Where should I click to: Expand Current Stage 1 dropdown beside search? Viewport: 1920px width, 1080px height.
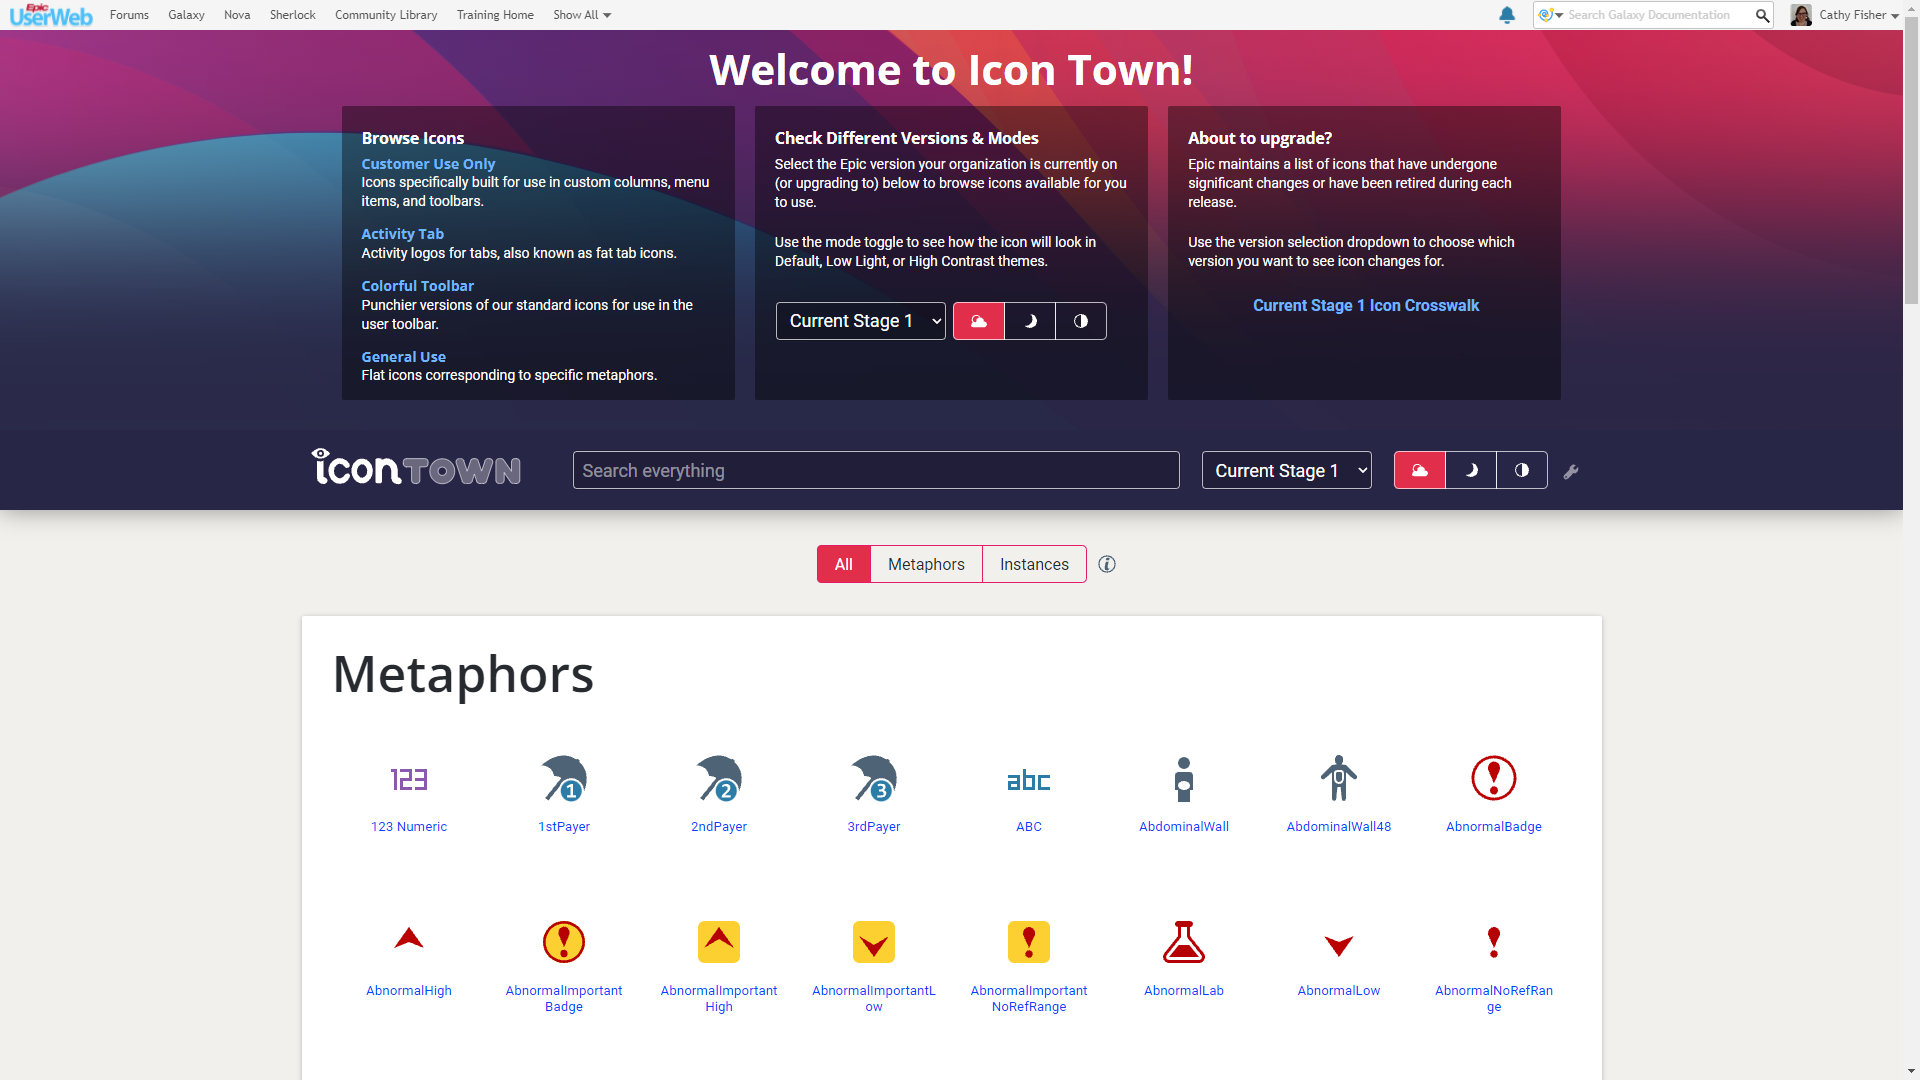click(x=1287, y=470)
